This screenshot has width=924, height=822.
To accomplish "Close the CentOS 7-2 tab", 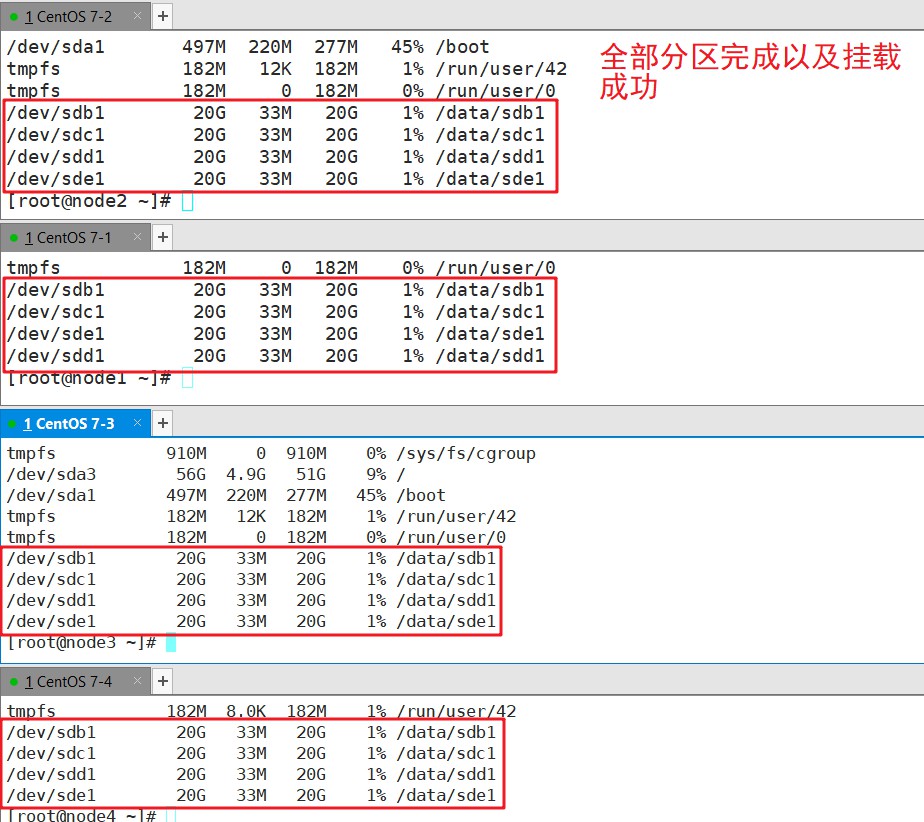I will coord(137,16).
